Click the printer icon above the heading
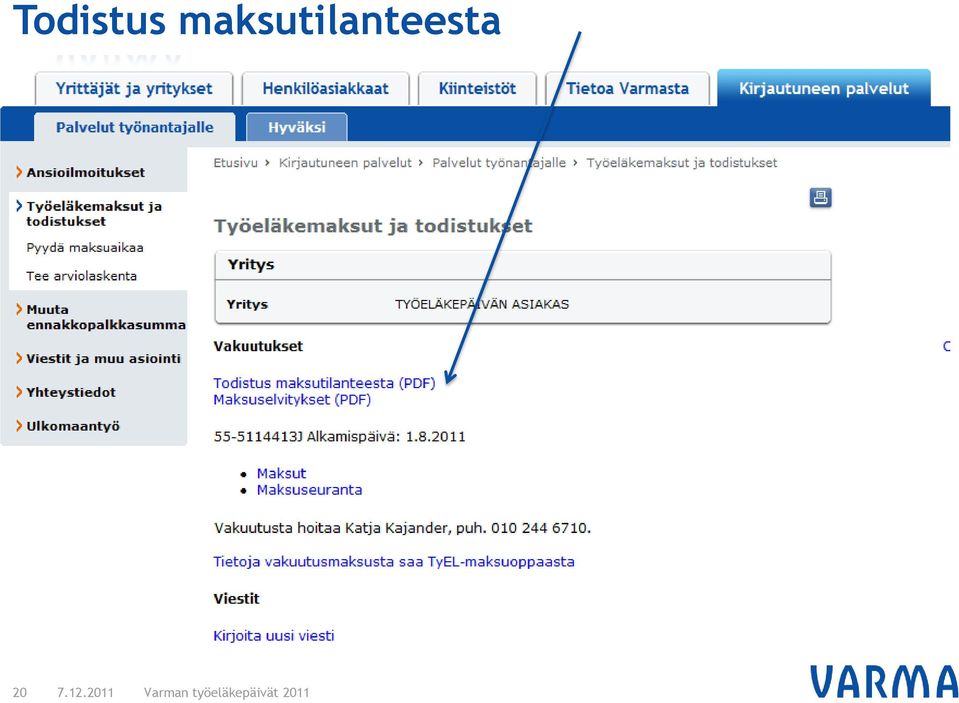959x703 pixels. (x=820, y=198)
